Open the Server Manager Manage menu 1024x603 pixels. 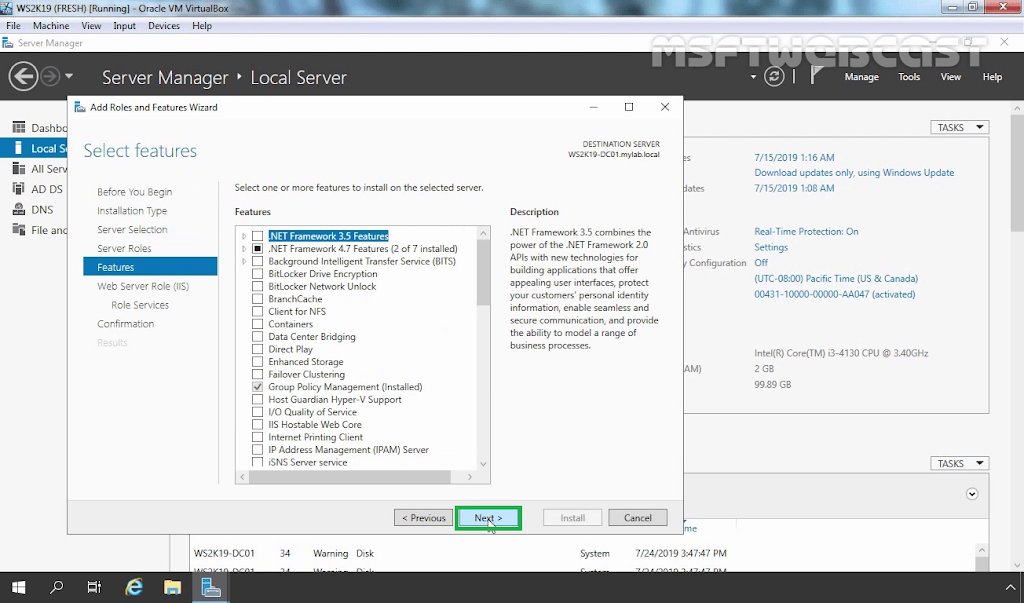861,76
